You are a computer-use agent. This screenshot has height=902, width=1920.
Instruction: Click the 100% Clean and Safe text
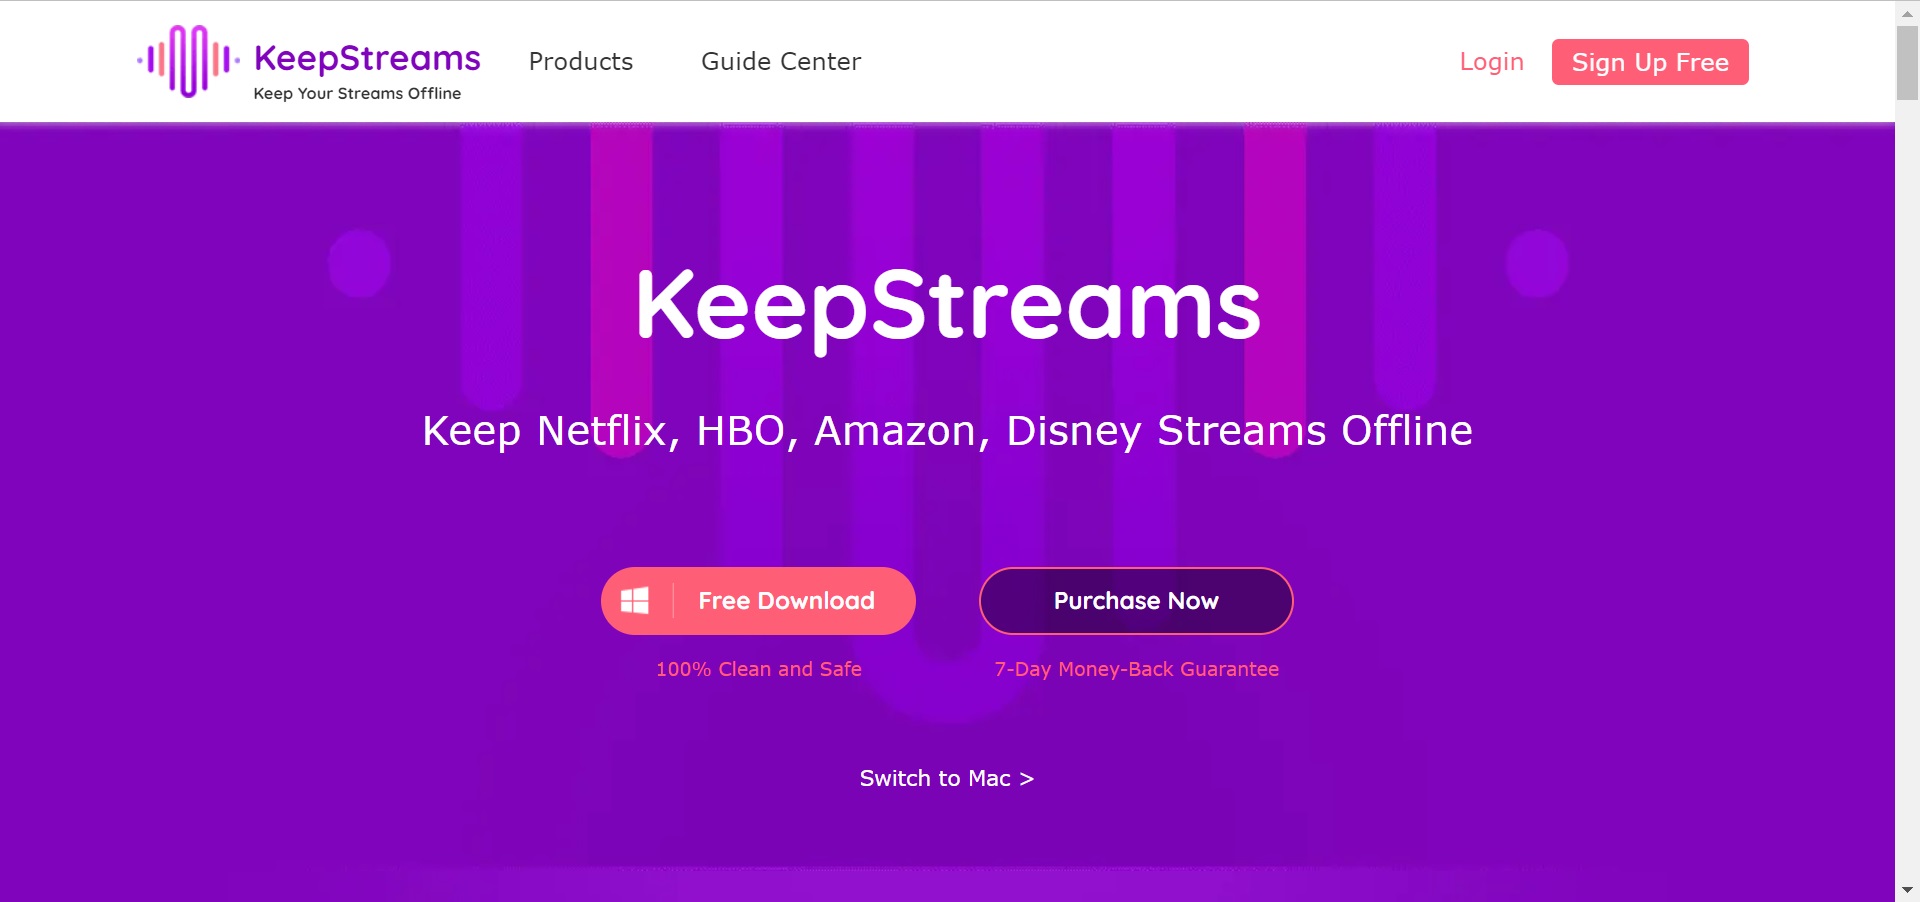point(758,669)
